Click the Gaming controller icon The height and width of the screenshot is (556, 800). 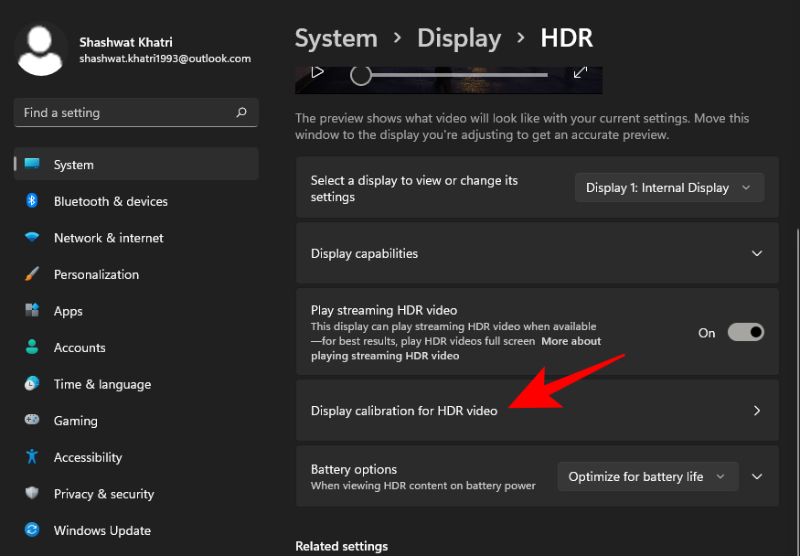[x=32, y=421]
